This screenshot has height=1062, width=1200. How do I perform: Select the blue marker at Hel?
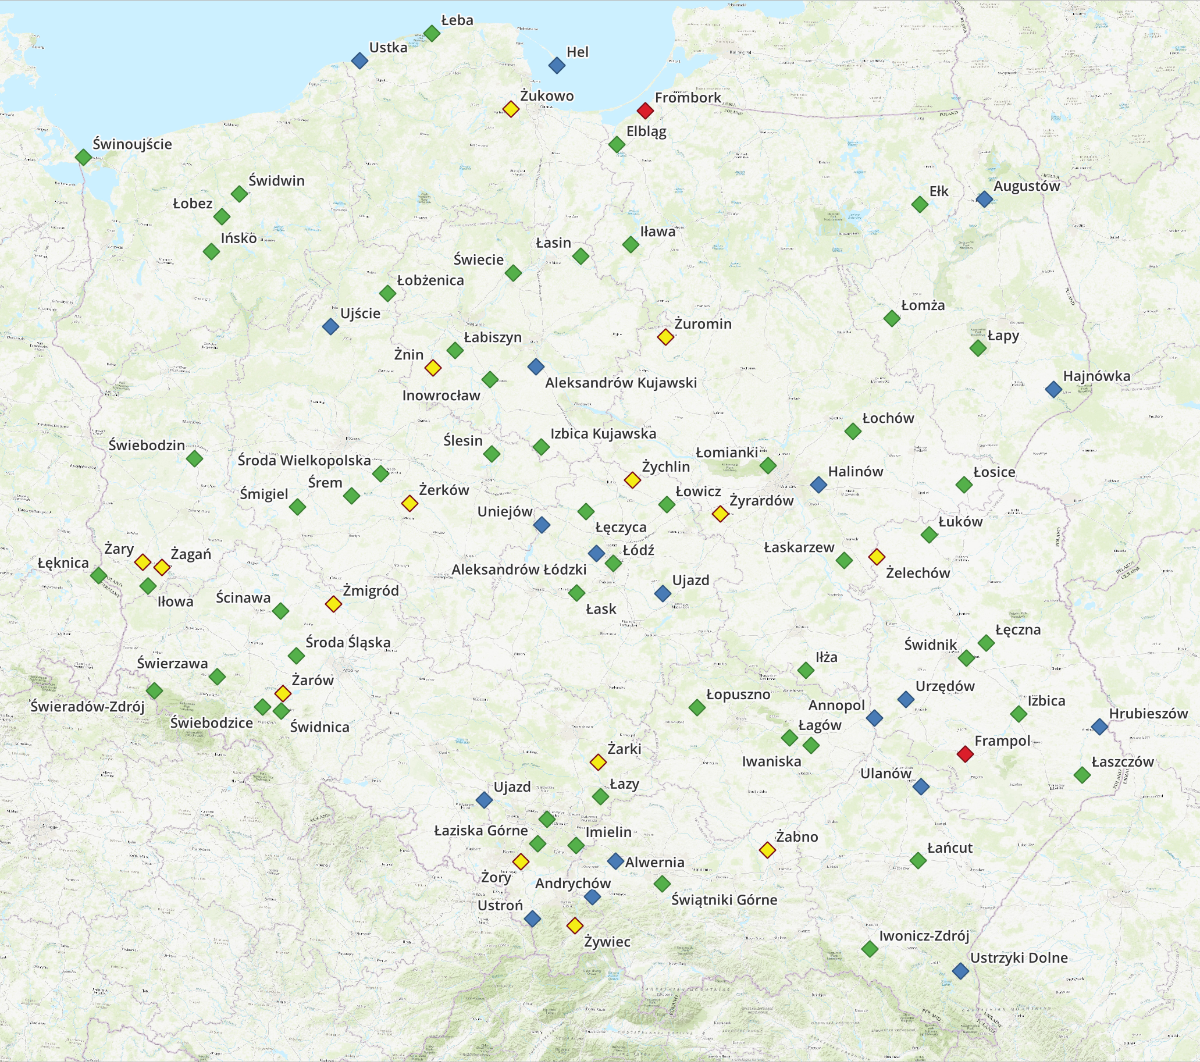point(557,66)
